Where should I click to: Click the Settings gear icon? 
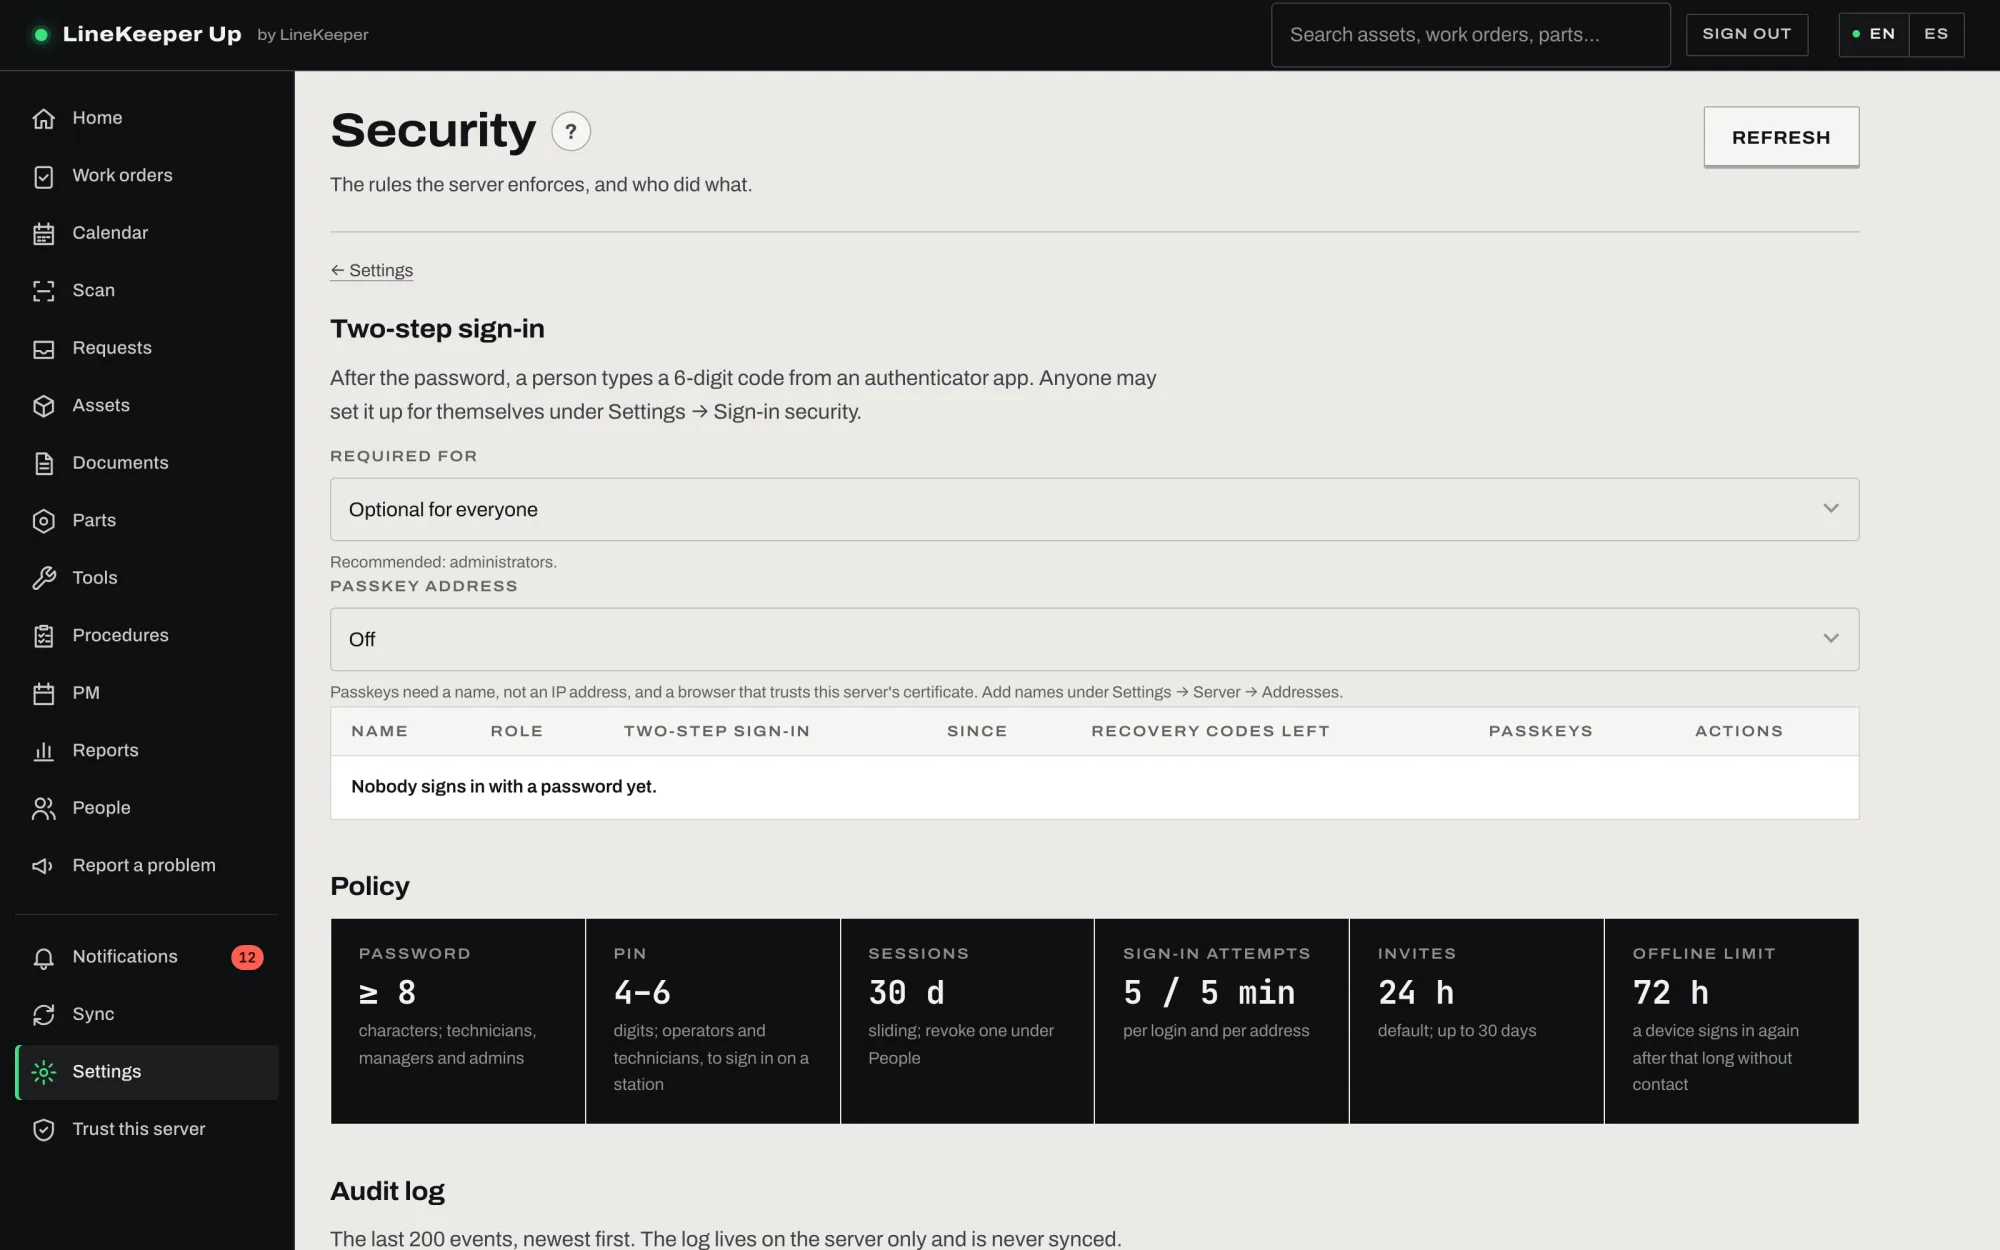(43, 1073)
